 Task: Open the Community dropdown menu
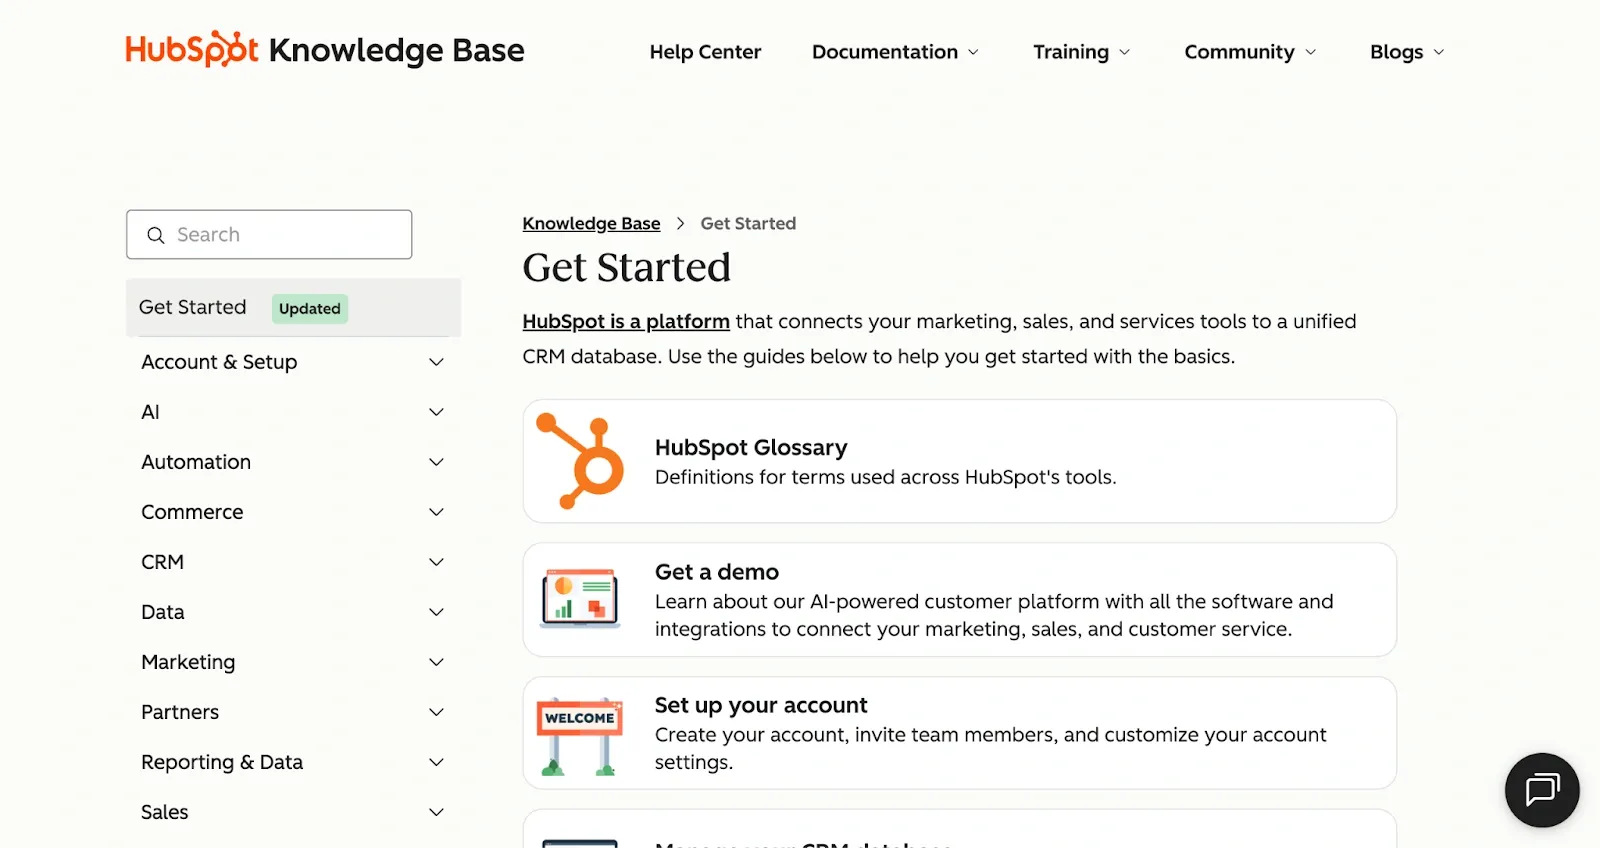[x=1249, y=52]
